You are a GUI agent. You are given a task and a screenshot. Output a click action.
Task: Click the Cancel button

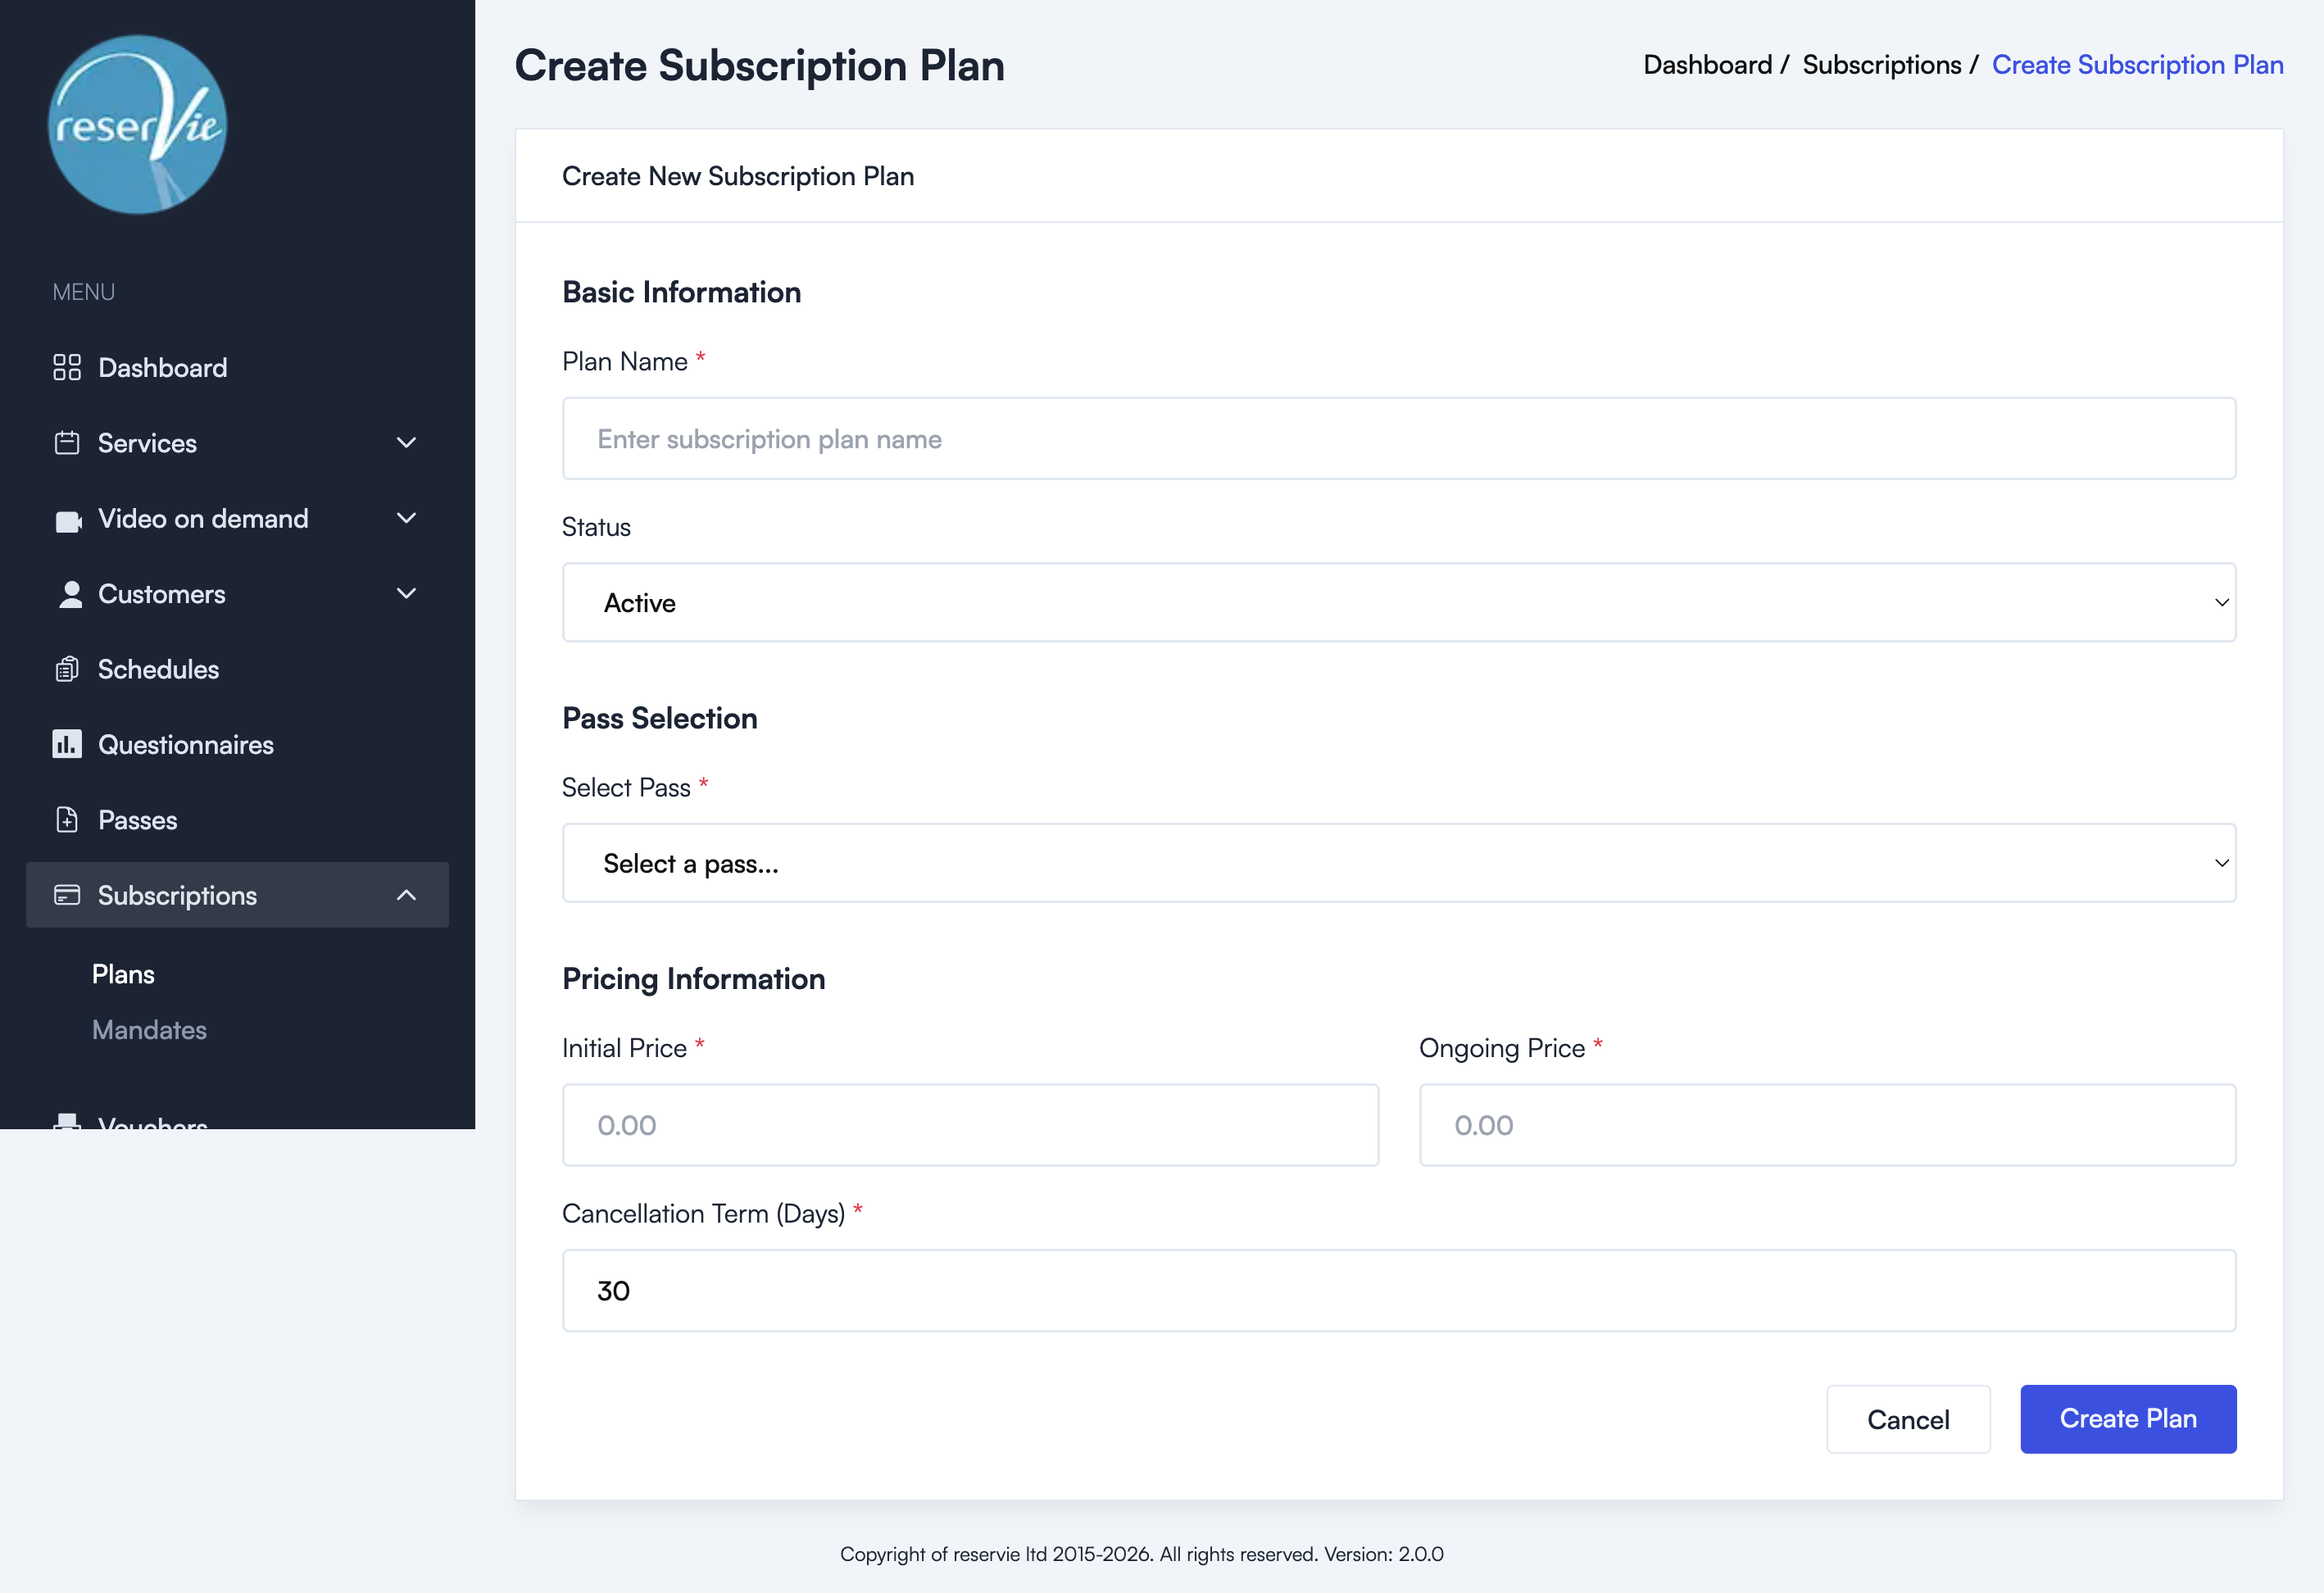click(x=1907, y=1419)
